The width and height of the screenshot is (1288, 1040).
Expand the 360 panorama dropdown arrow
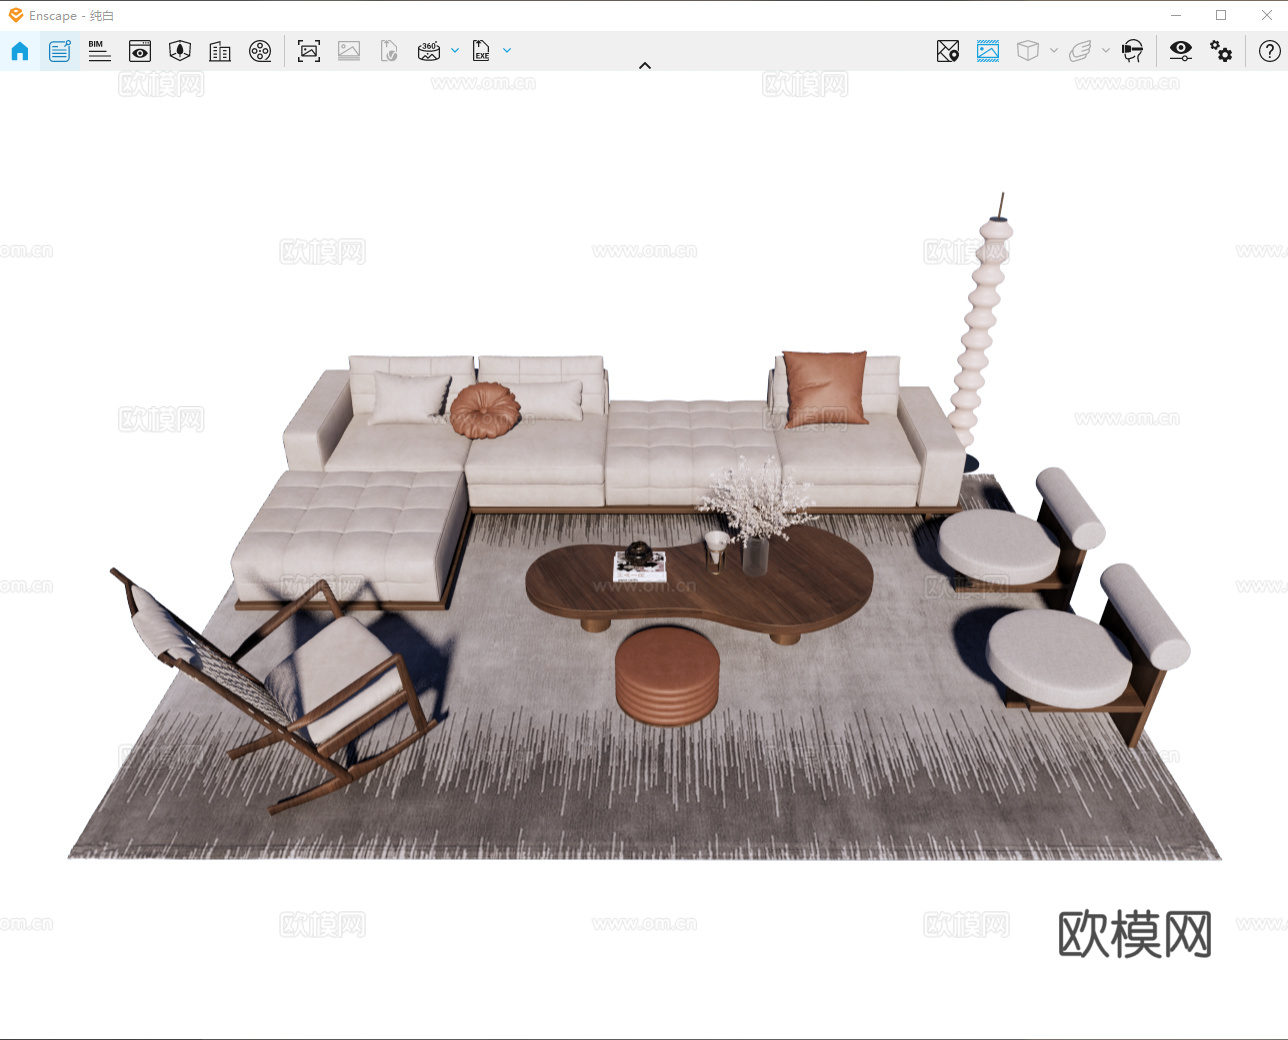[x=455, y=51]
